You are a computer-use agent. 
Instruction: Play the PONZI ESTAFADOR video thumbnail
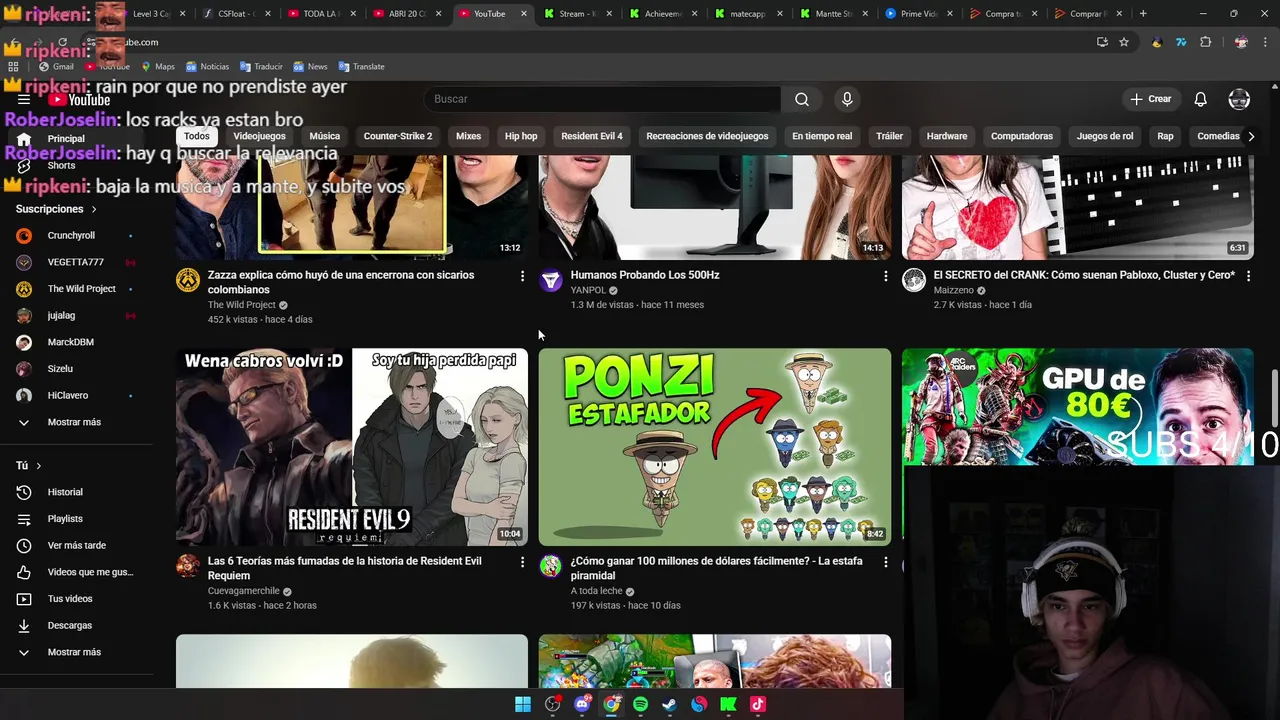715,446
